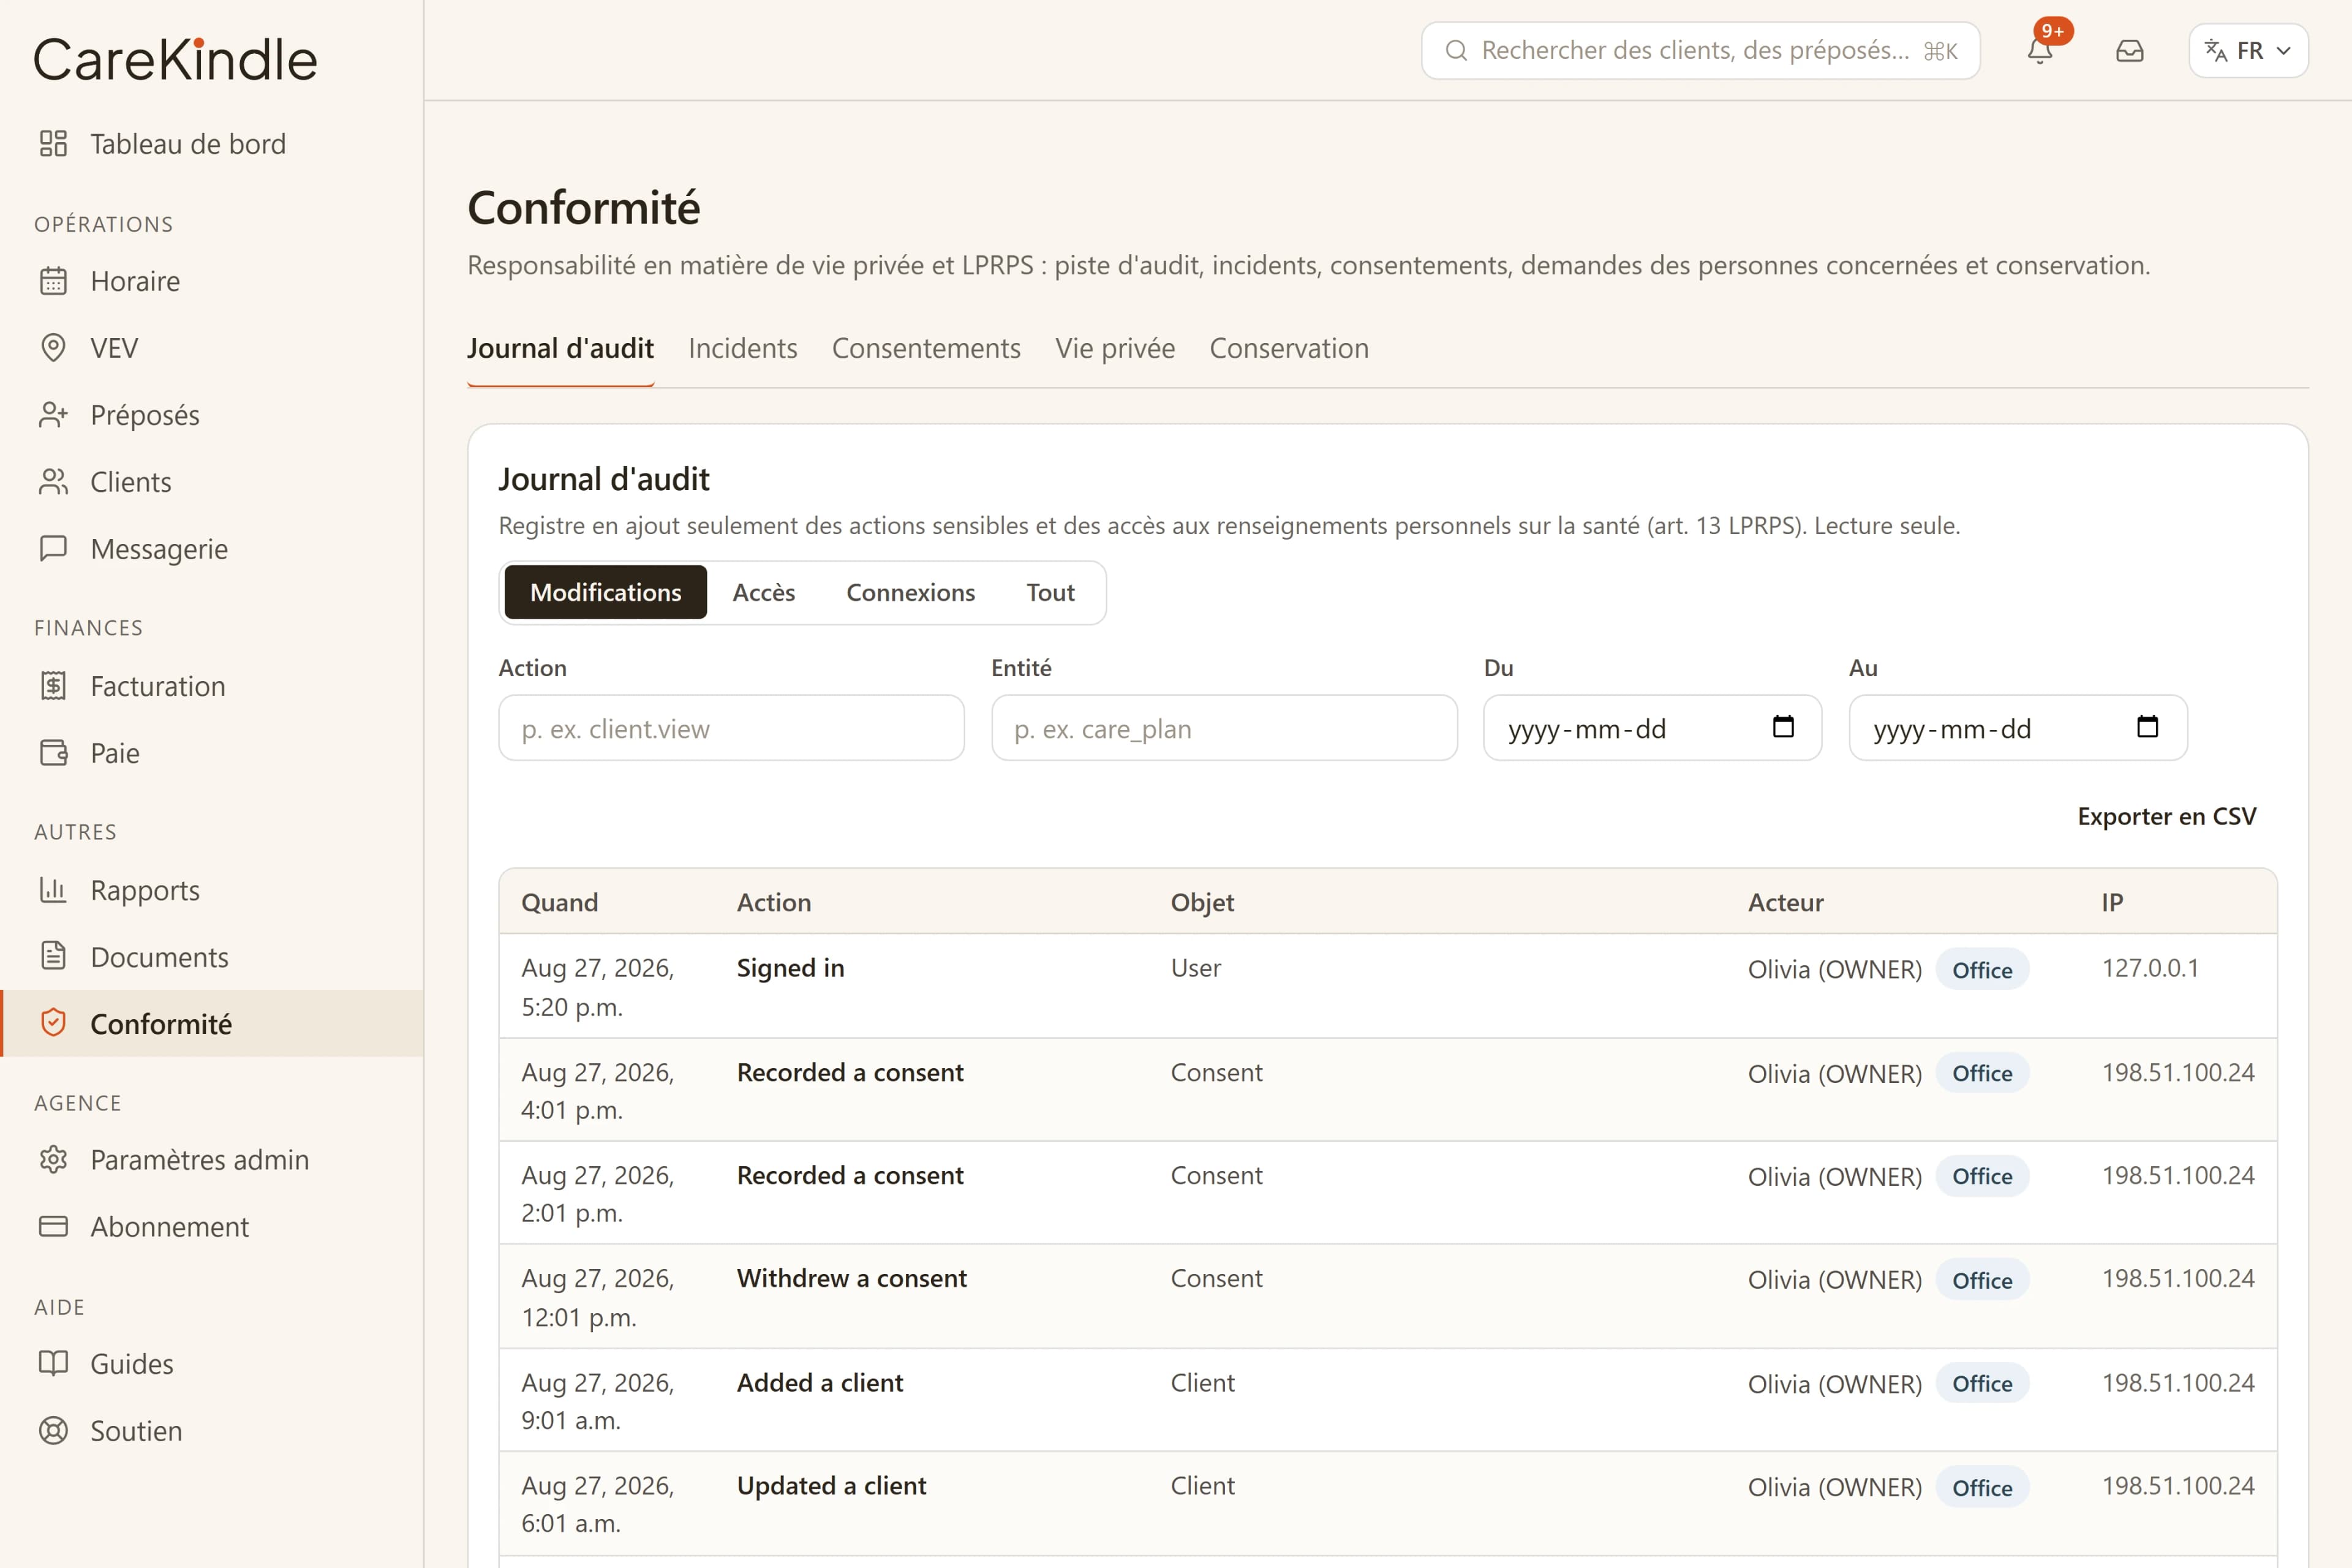Open Horaire in the sidebar
This screenshot has width=2352, height=1568.
pos(212,281)
